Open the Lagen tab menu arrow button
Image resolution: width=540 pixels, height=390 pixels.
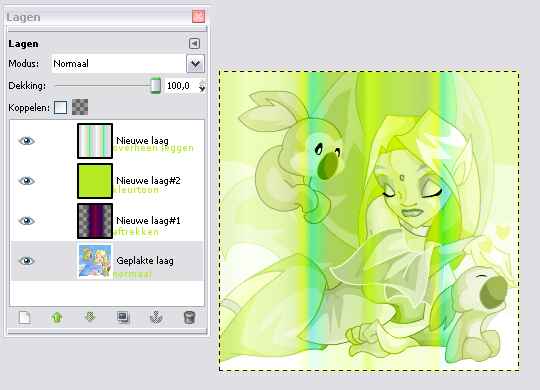pyautogui.click(x=194, y=43)
